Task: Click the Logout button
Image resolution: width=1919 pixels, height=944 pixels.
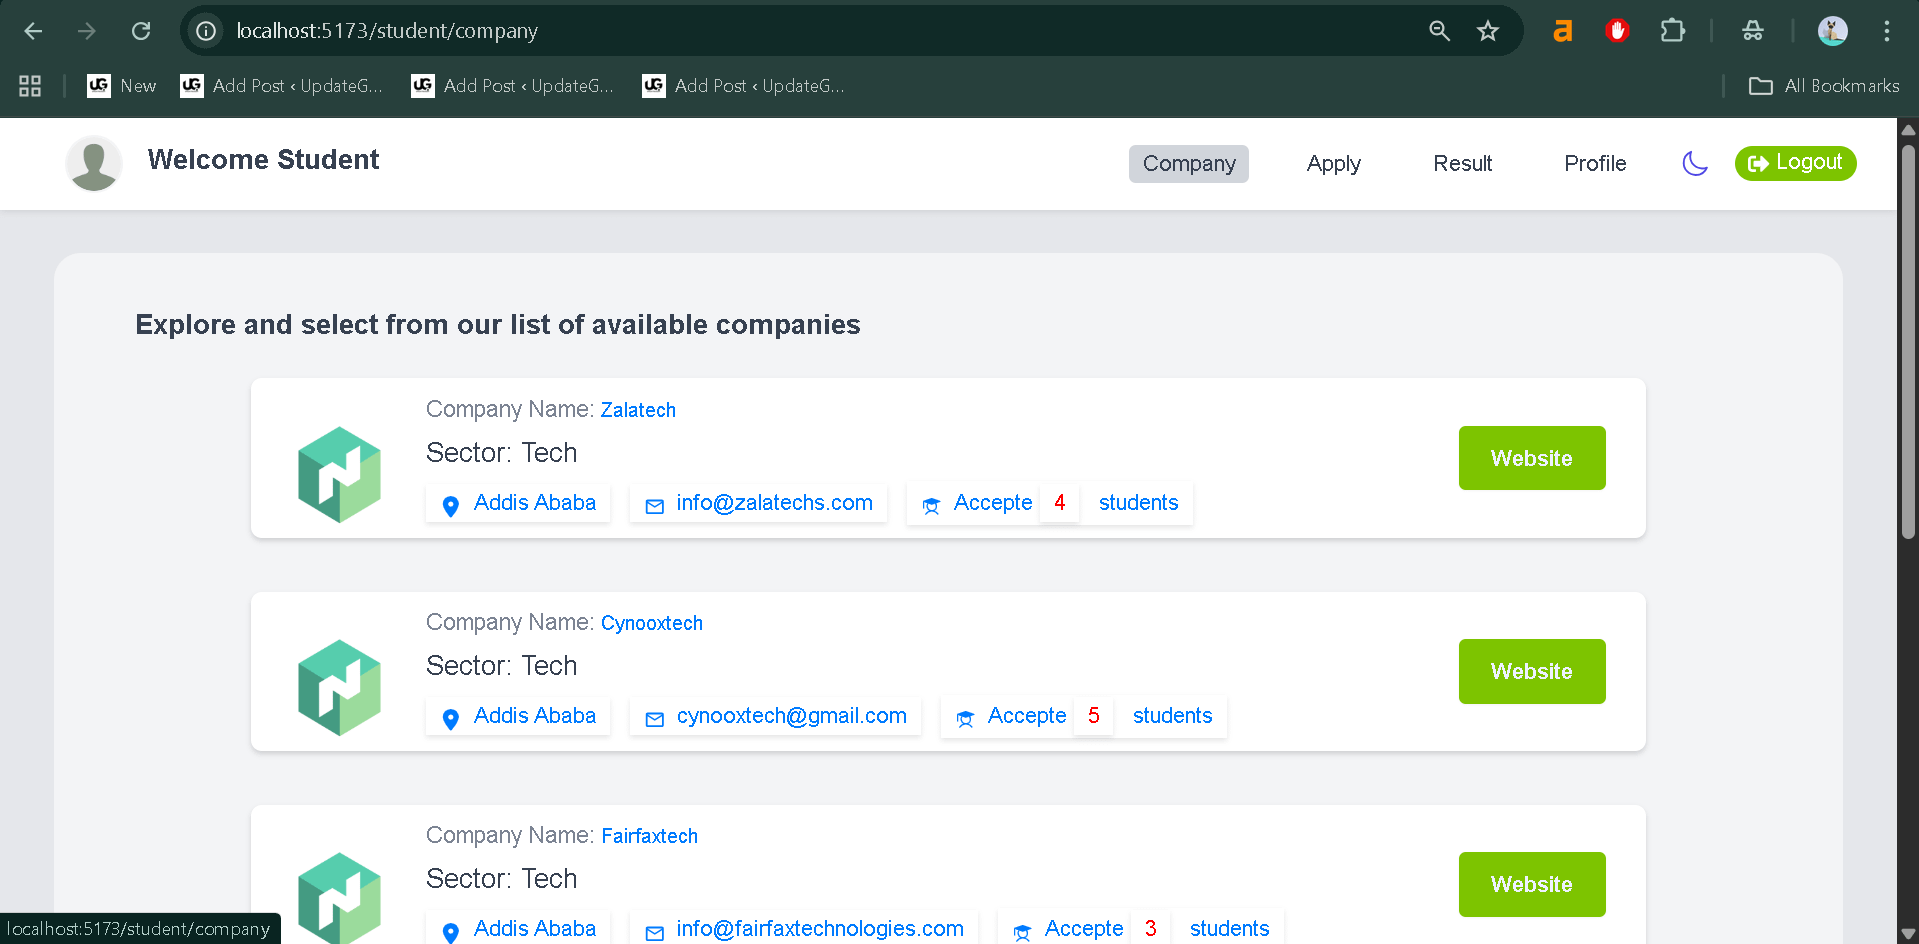Action: (1795, 162)
